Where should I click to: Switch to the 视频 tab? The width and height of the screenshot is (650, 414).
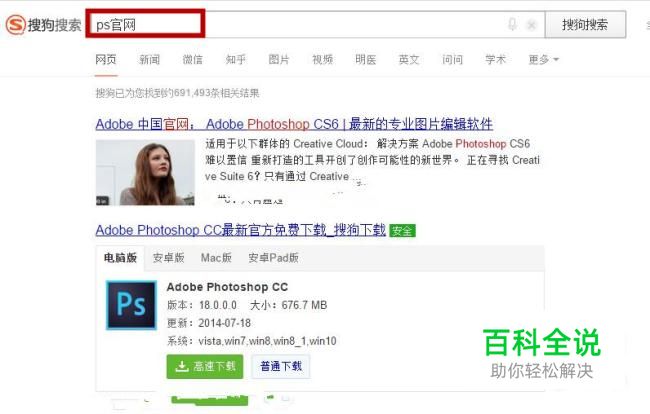(x=322, y=60)
